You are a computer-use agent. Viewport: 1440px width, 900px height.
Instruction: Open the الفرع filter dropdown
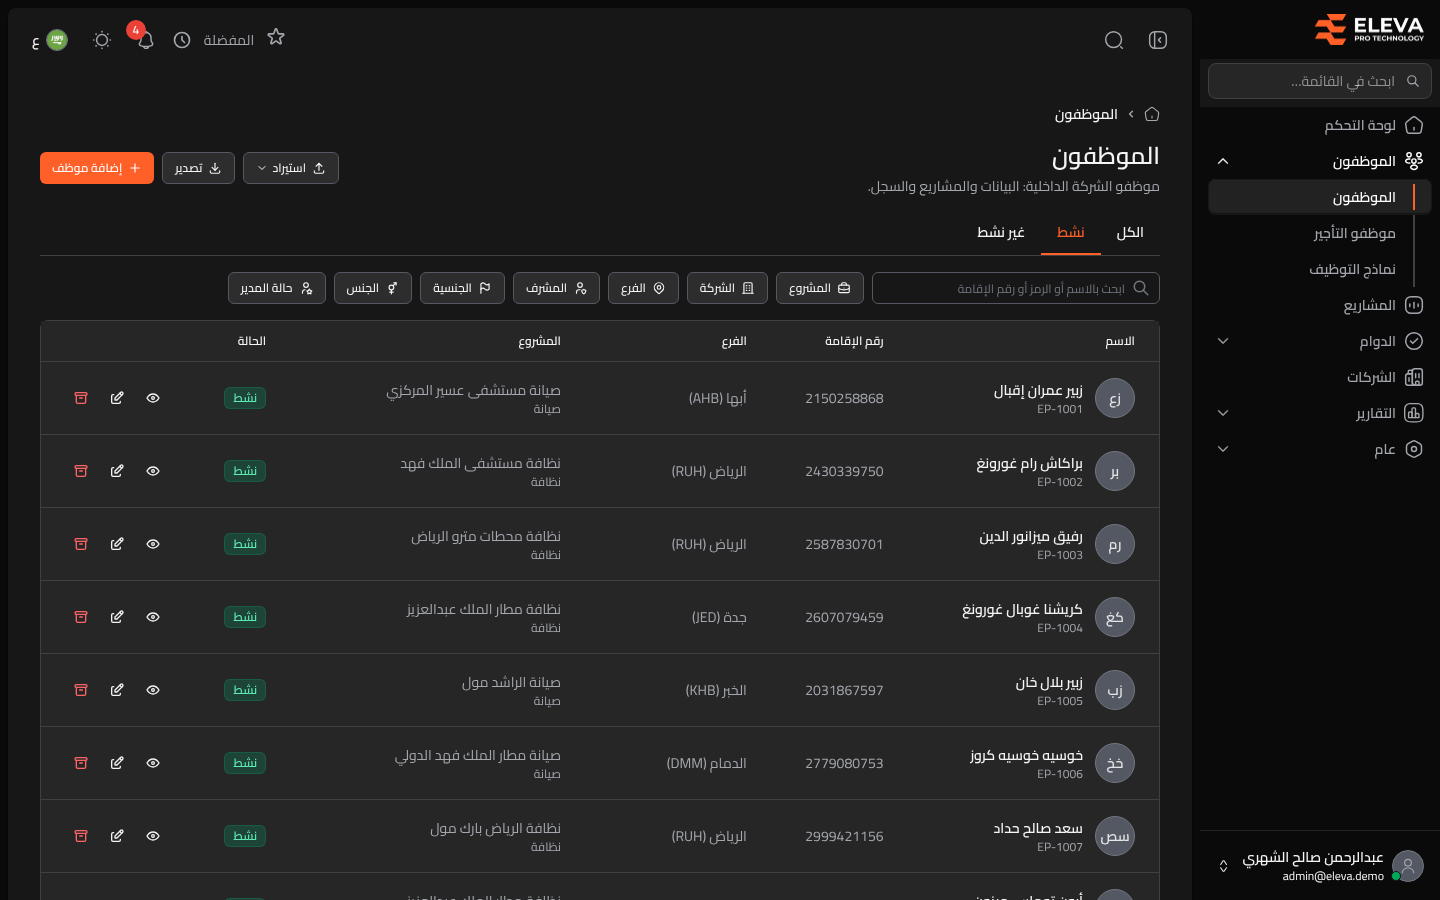[x=643, y=288]
